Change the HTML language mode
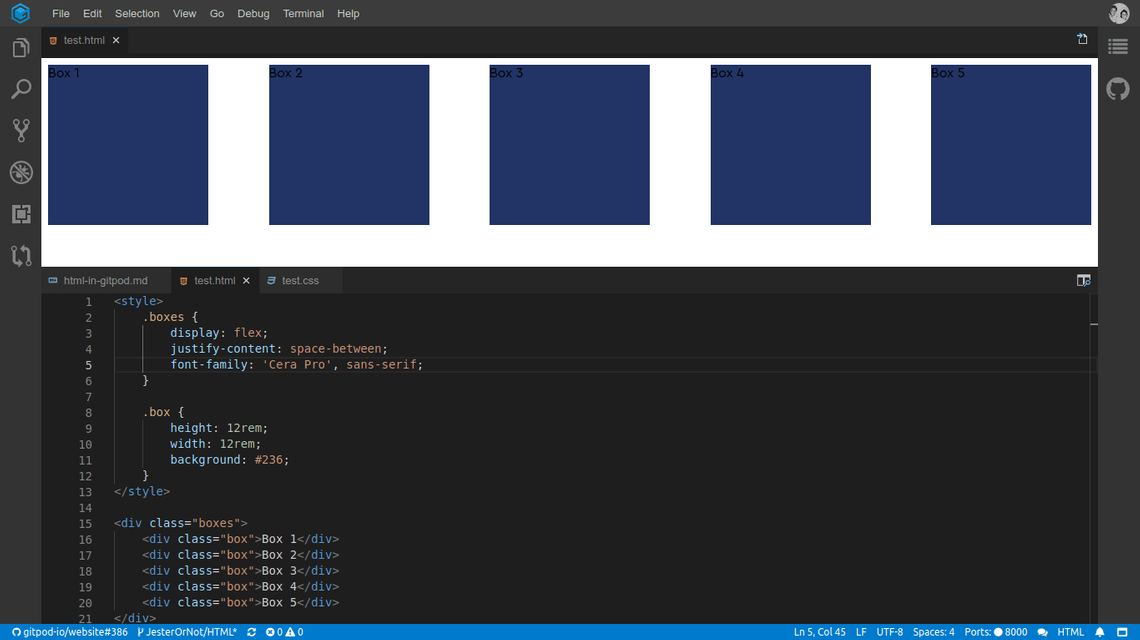The width and height of the screenshot is (1140, 640). coord(1070,632)
